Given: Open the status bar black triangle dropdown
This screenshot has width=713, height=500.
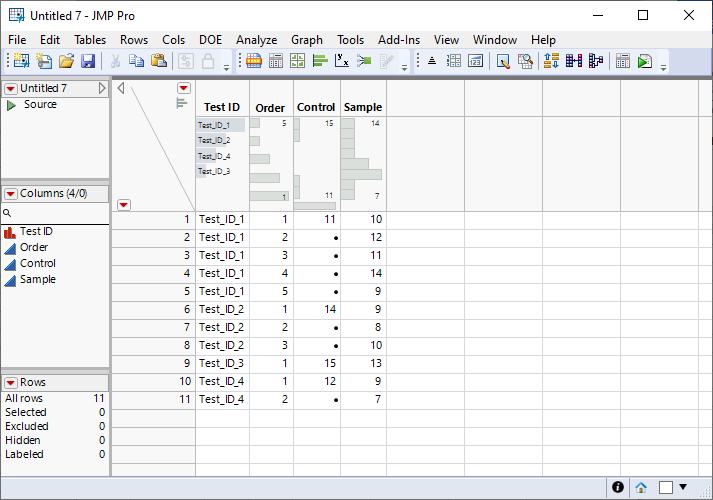Looking at the screenshot, I should (x=683, y=487).
